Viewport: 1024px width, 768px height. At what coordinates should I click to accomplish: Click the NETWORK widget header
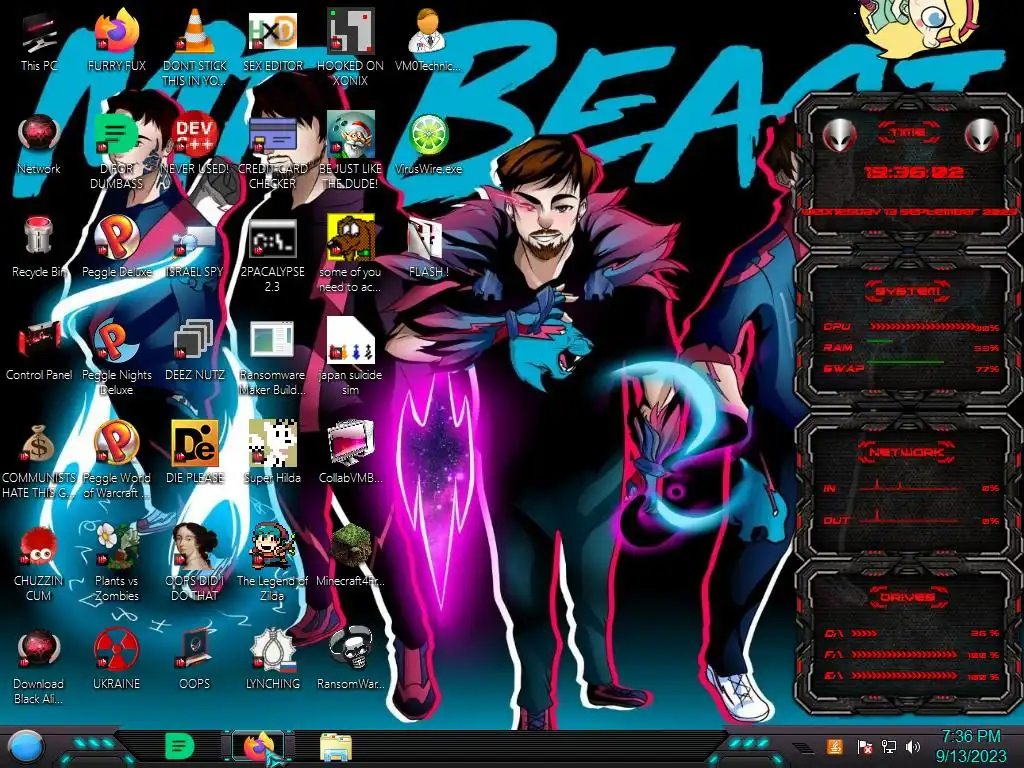(906, 452)
